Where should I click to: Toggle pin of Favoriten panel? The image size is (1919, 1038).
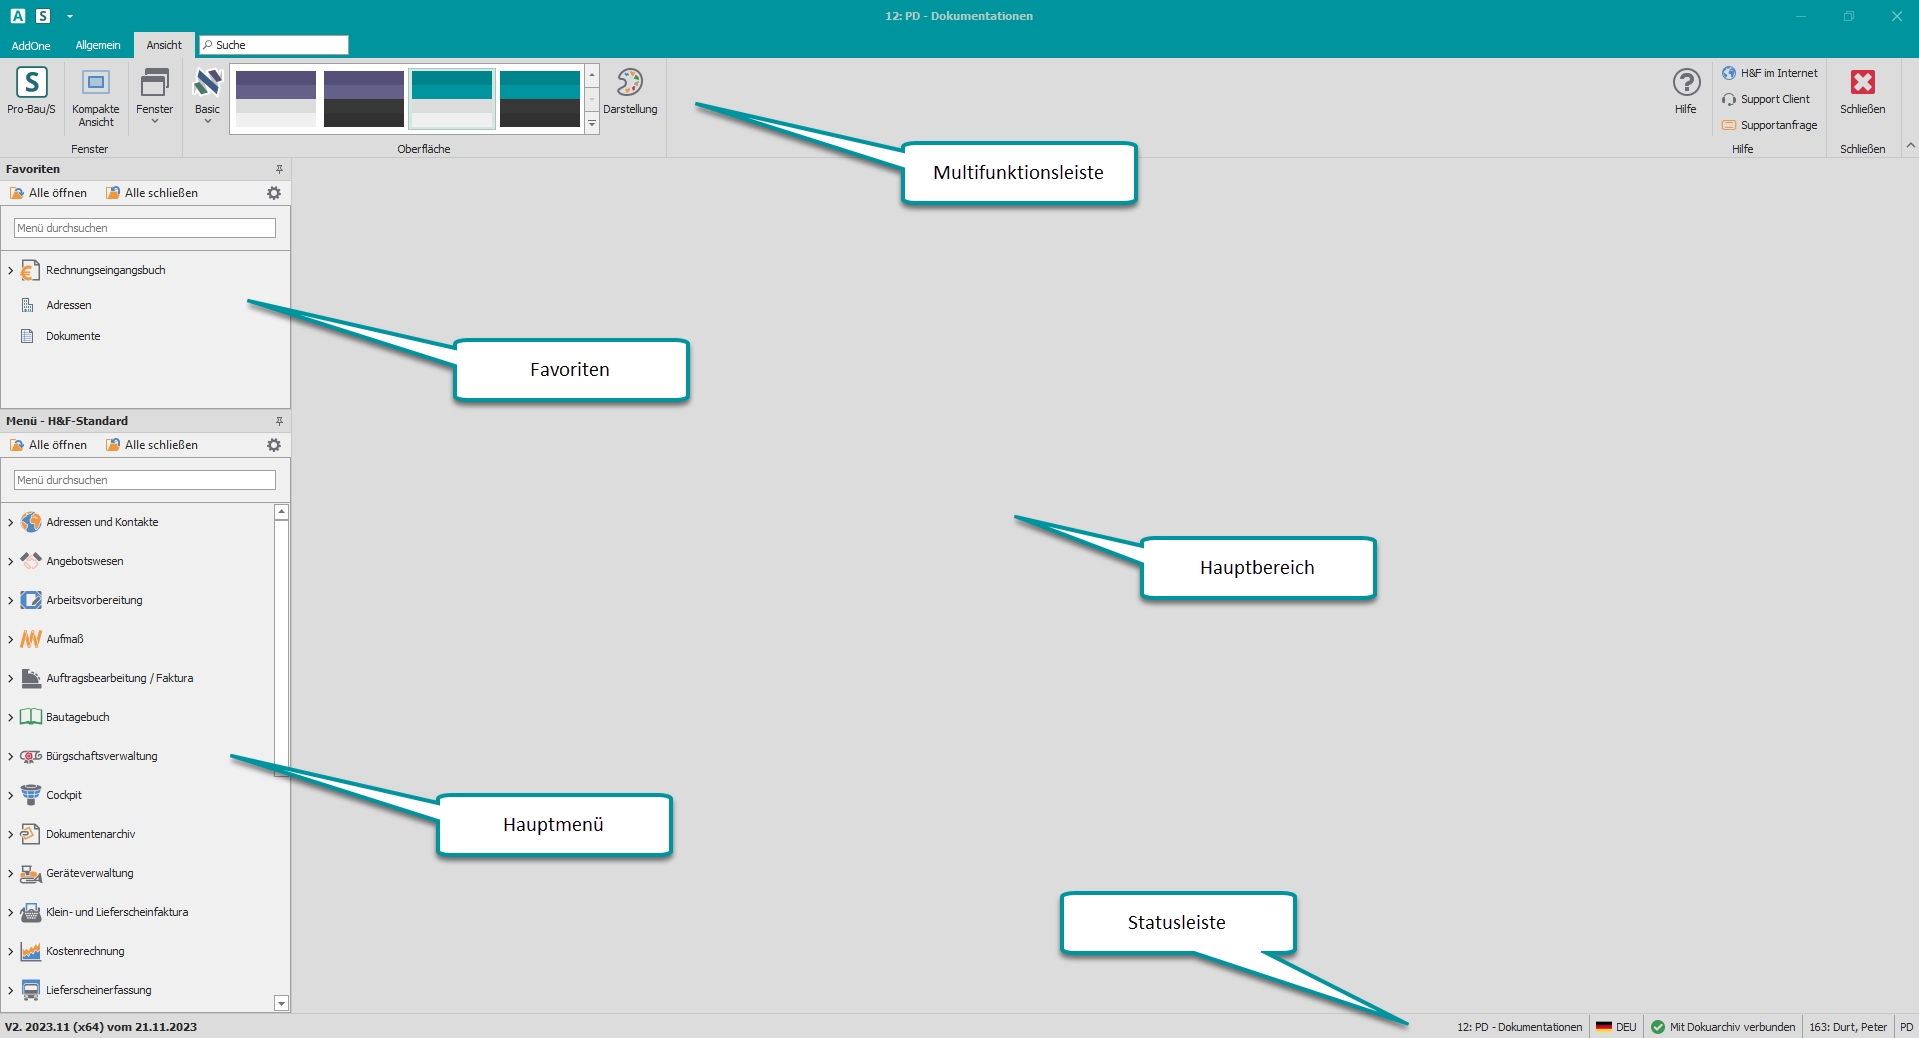[x=279, y=169]
